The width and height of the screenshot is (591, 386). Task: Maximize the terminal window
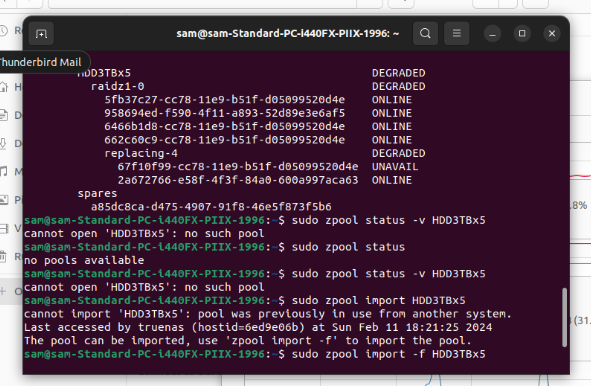[522, 34]
